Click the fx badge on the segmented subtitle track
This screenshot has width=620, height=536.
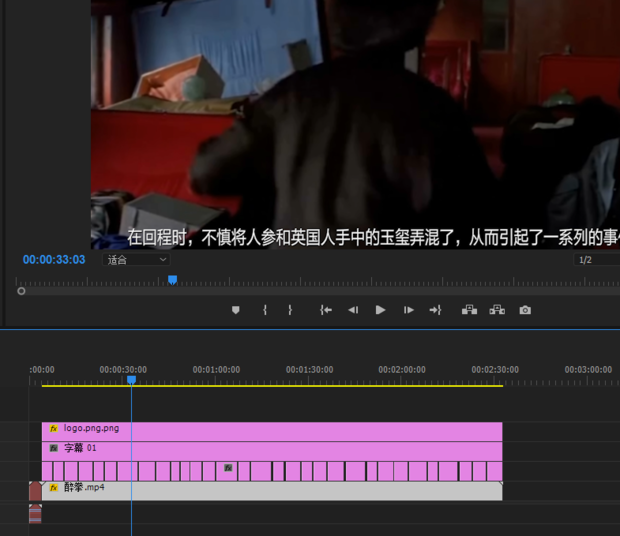[228, 468]
